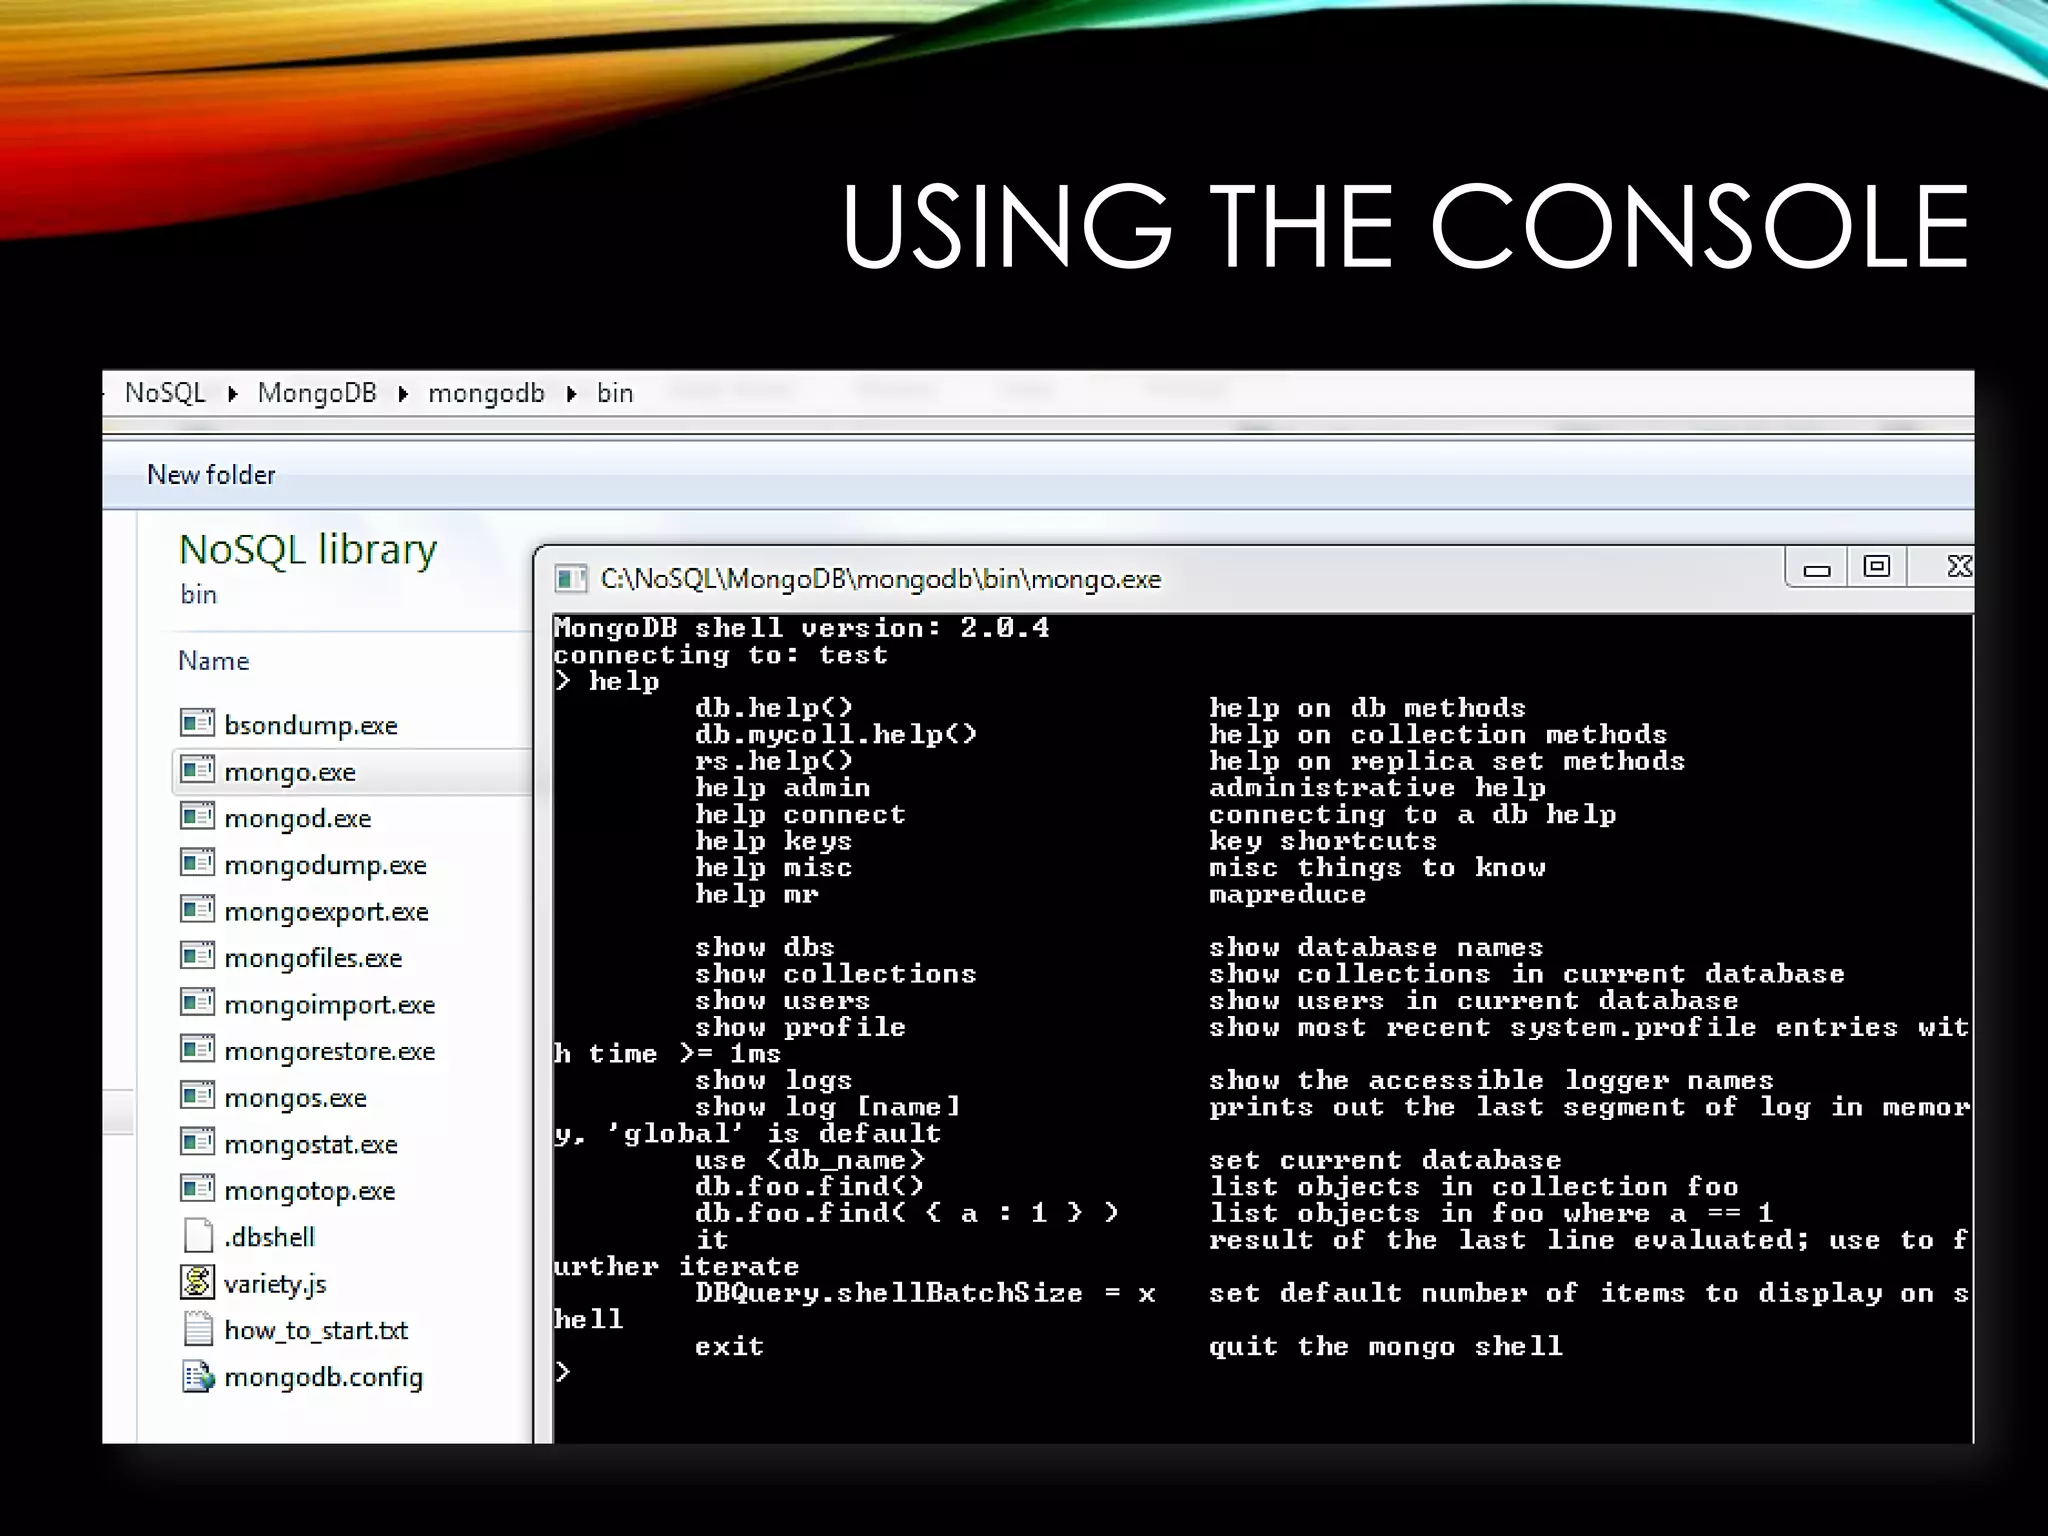Select the mongodb.config file icon
Screen dimensions: 2048x1536
pos(198,1376)
